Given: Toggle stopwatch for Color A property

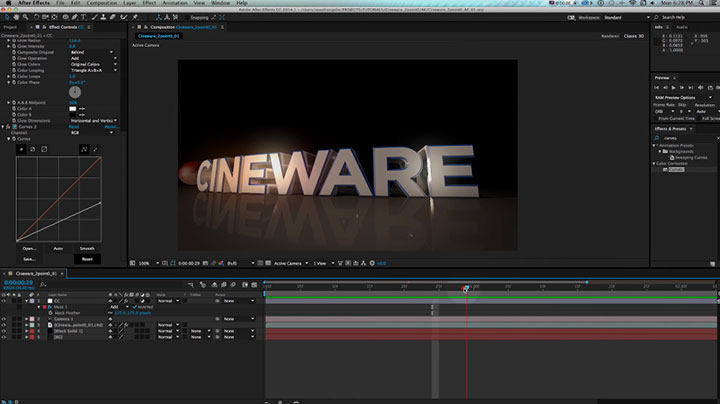Looking at the screenshot, I should 14,109.
